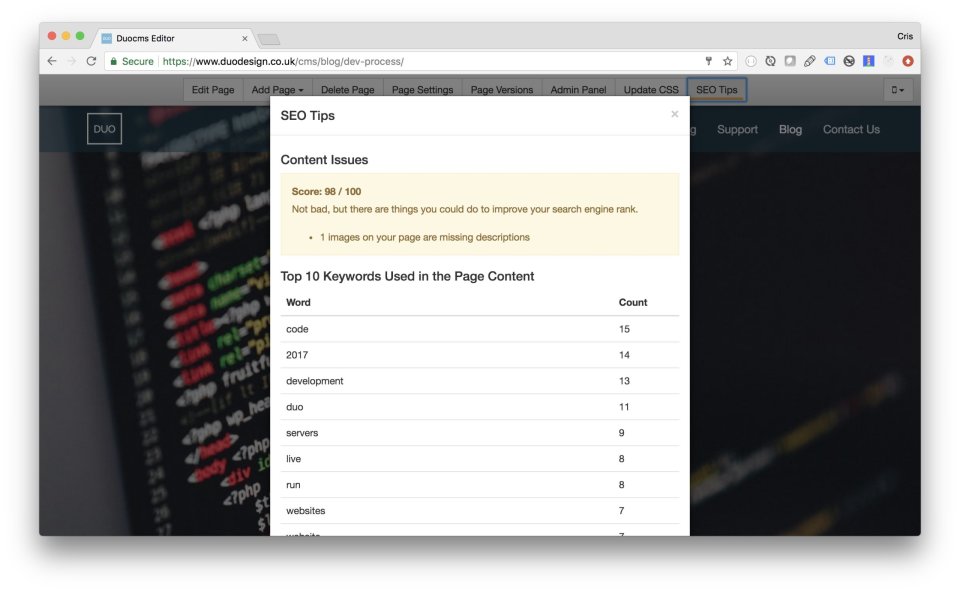
Task: Click the pencil extension icon in toolbar
Action: 809,60
